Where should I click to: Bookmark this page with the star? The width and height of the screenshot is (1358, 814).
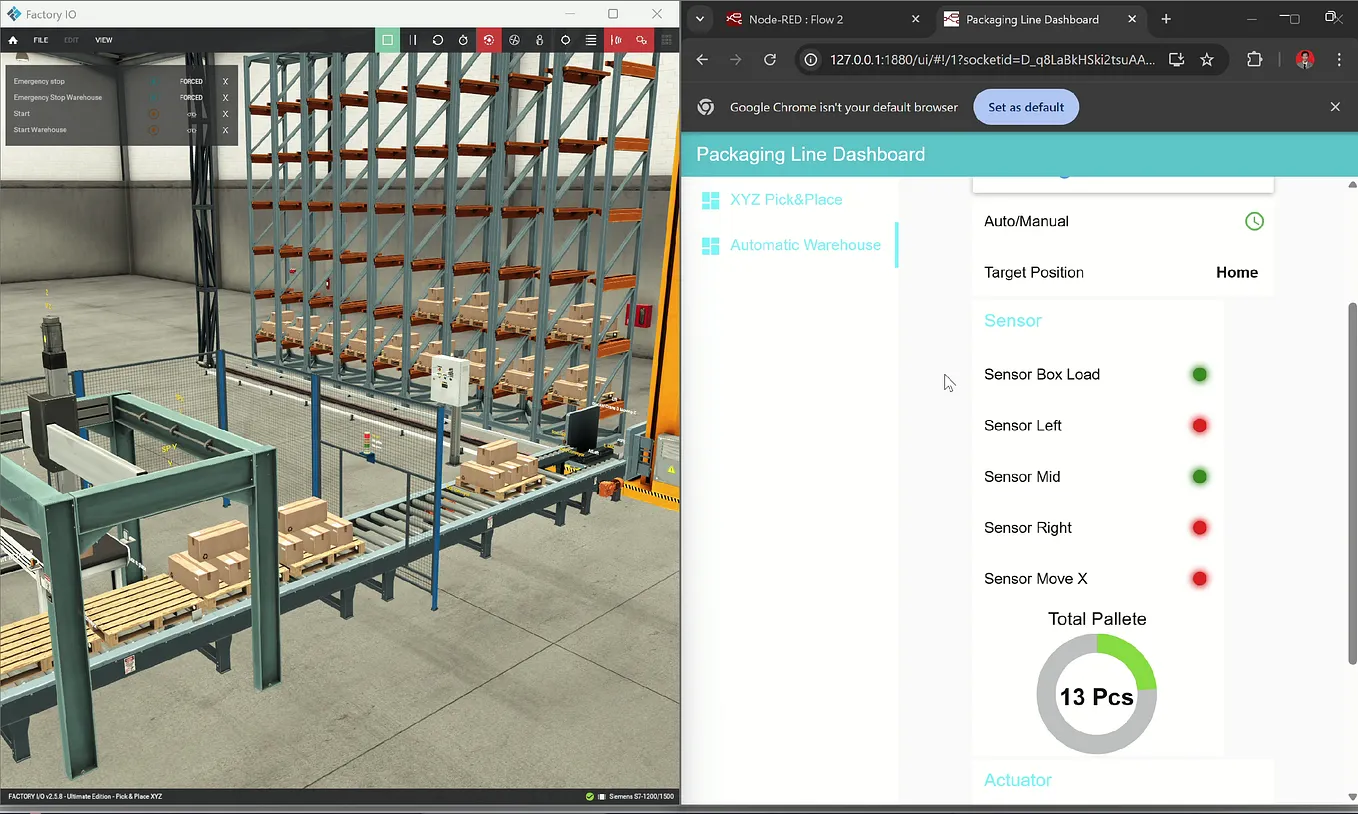click(x=1207, y=60)
